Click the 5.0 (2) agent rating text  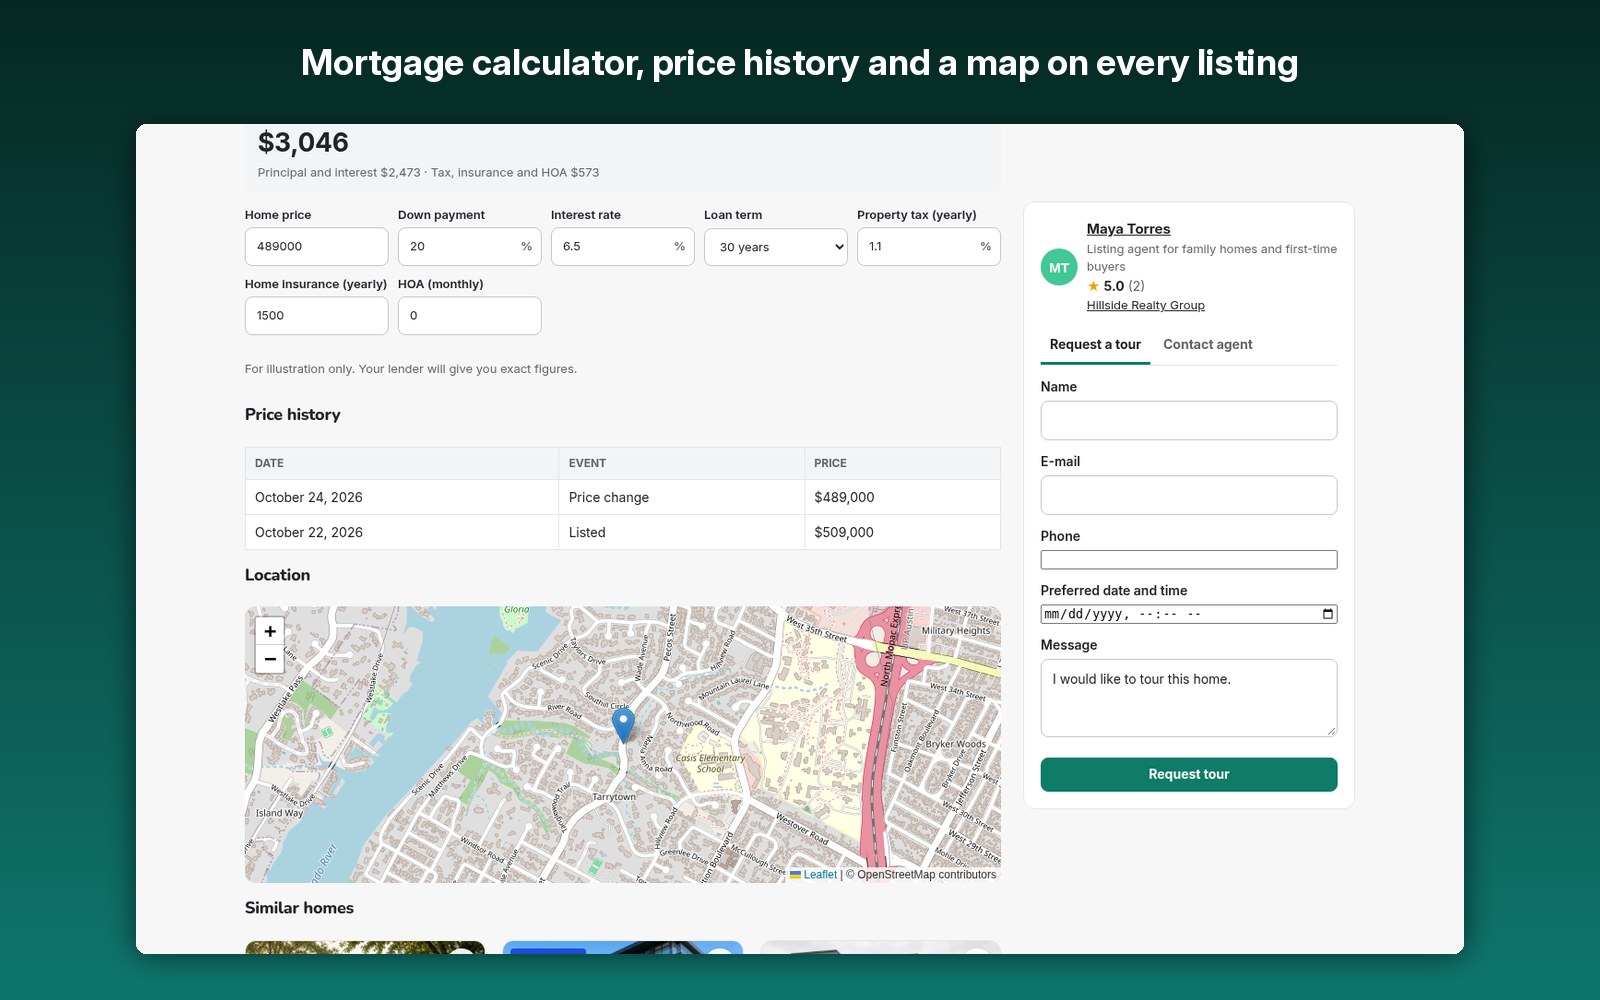tap(1124, 286)
